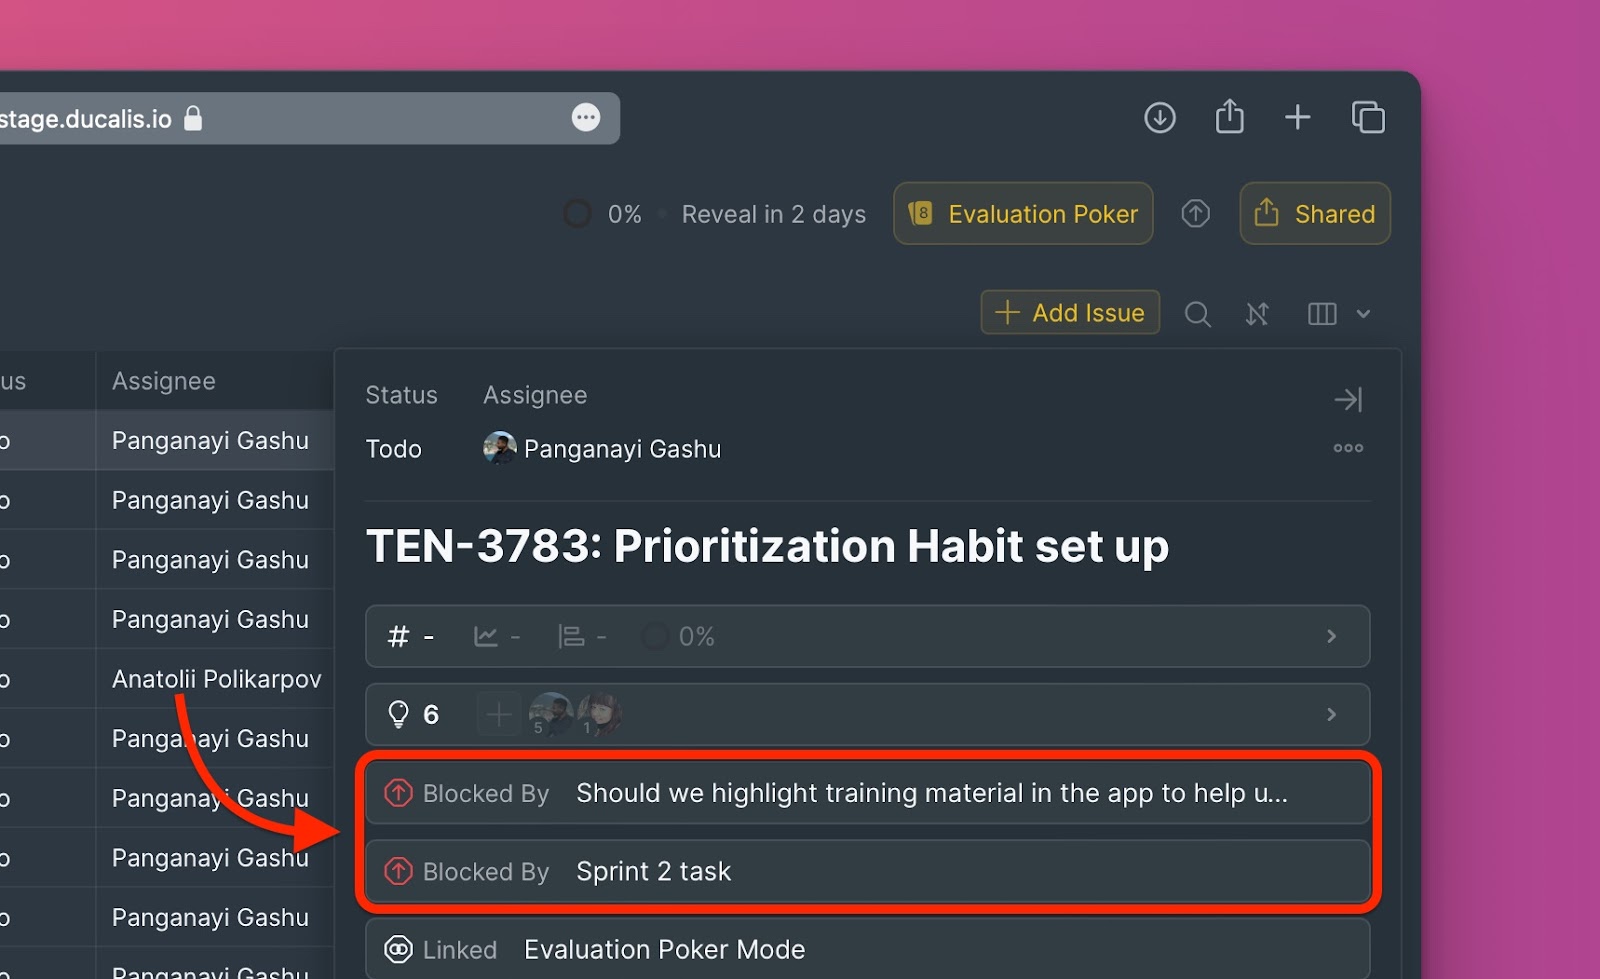Viewport: 1600px width, 979px height.
Task: Select the Anatolii Polikarpov assignee row
Action: 216,679
